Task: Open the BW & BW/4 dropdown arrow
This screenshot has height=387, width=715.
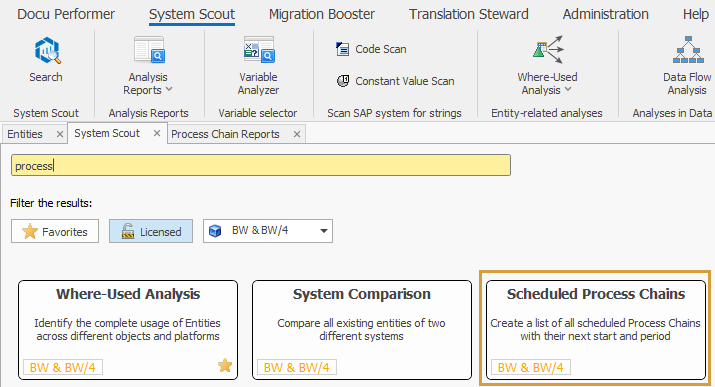Action: (x=324, y=231)
